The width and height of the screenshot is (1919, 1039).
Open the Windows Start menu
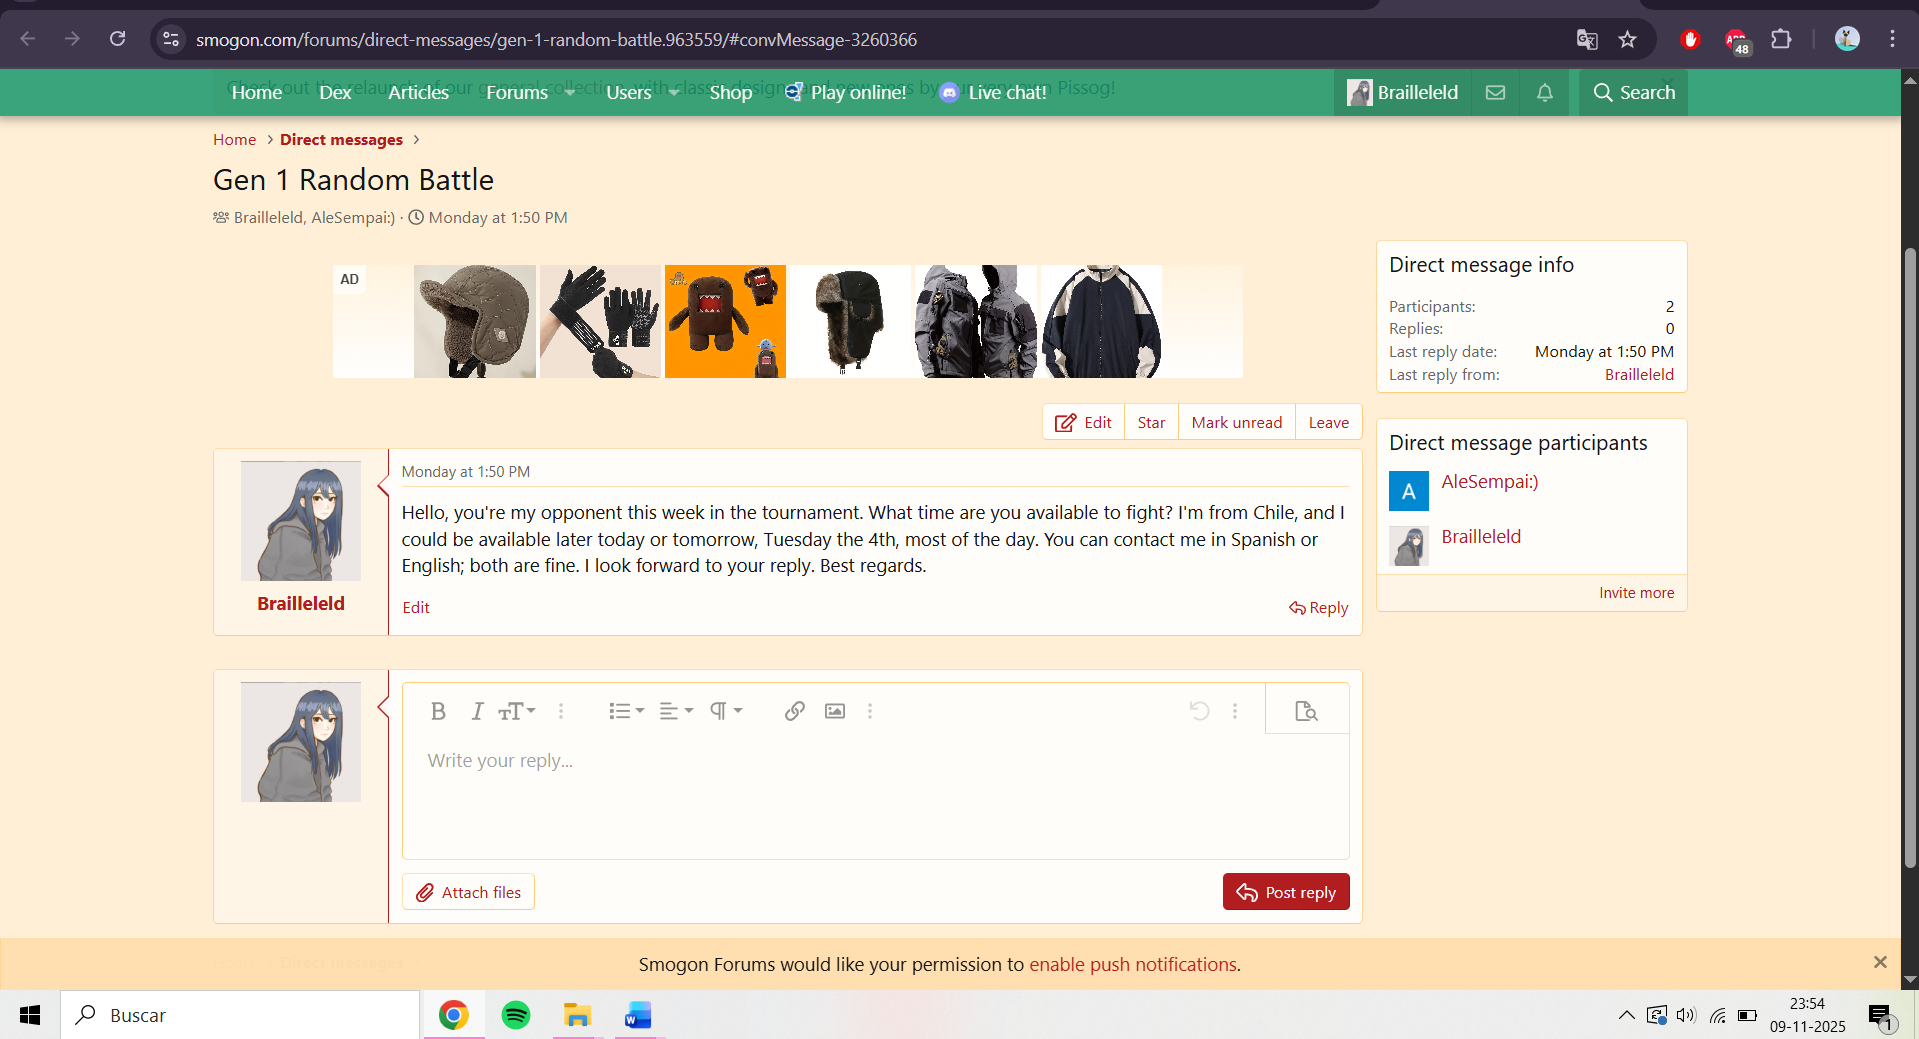click(30, 1015)
